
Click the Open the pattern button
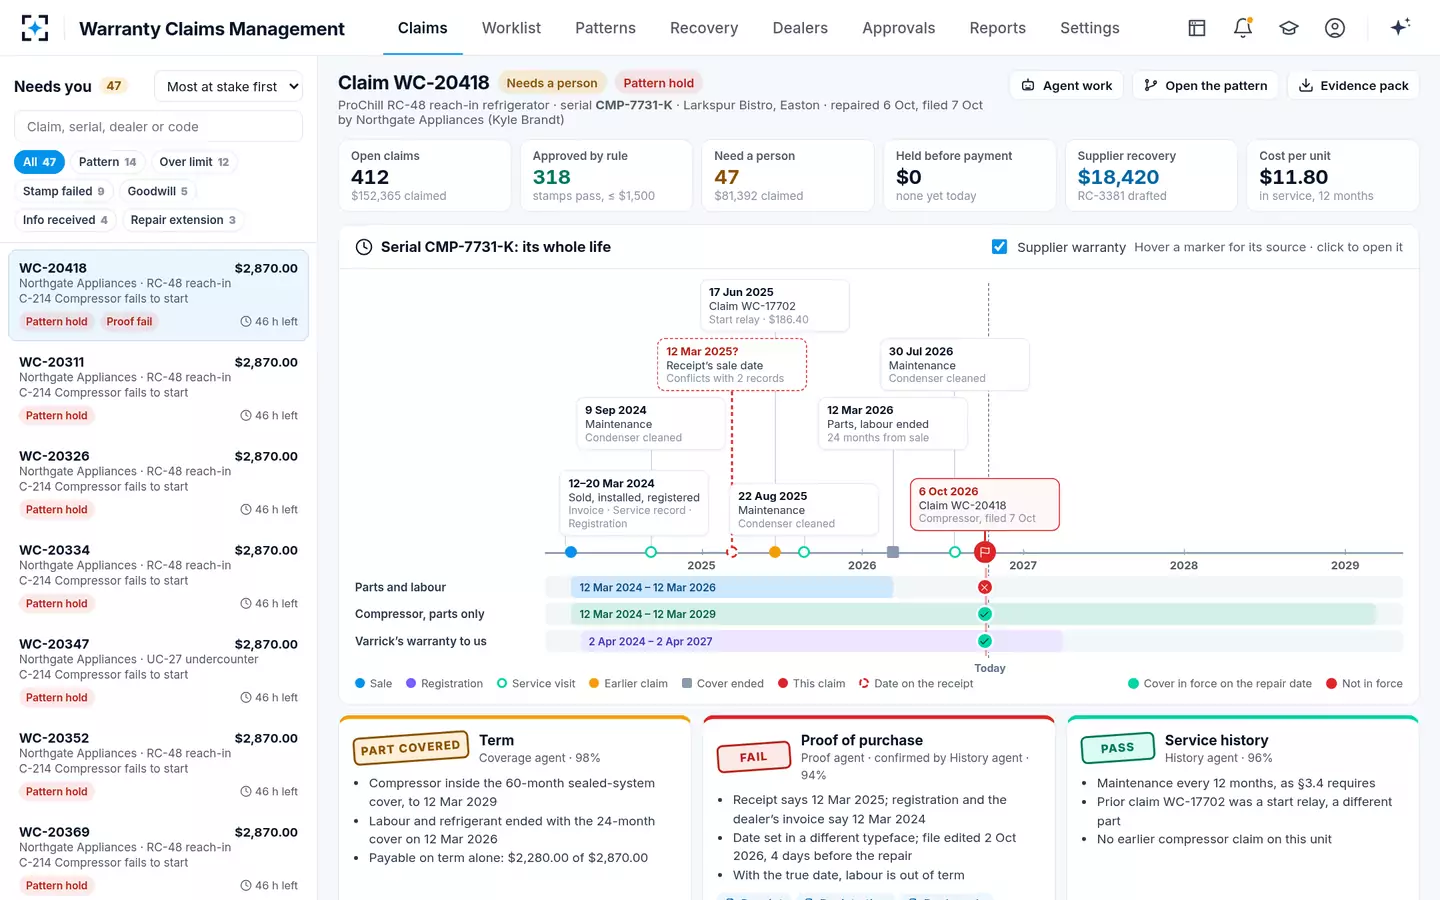[x=1206, y=86]
